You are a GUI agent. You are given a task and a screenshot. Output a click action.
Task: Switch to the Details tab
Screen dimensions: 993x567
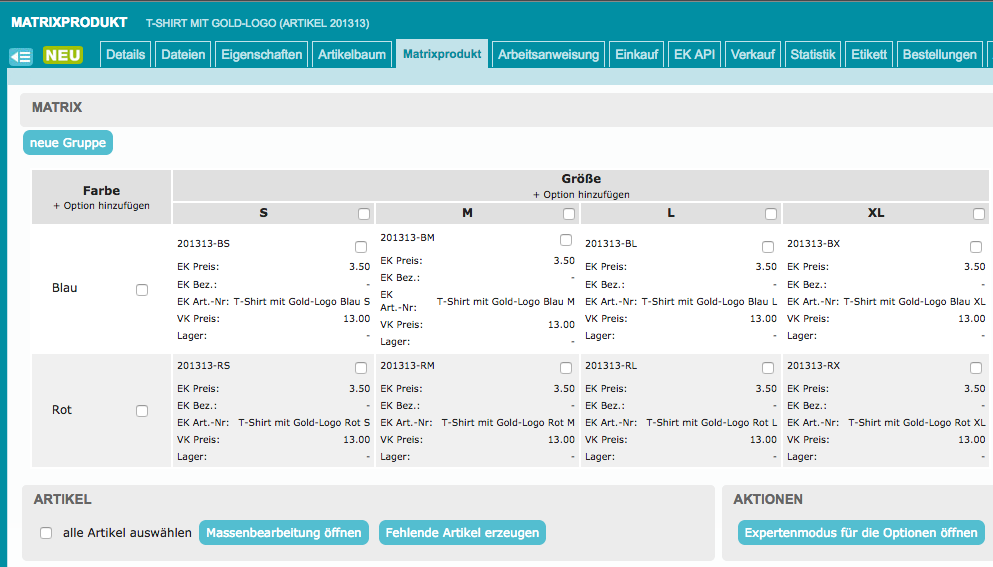[126, 55]
